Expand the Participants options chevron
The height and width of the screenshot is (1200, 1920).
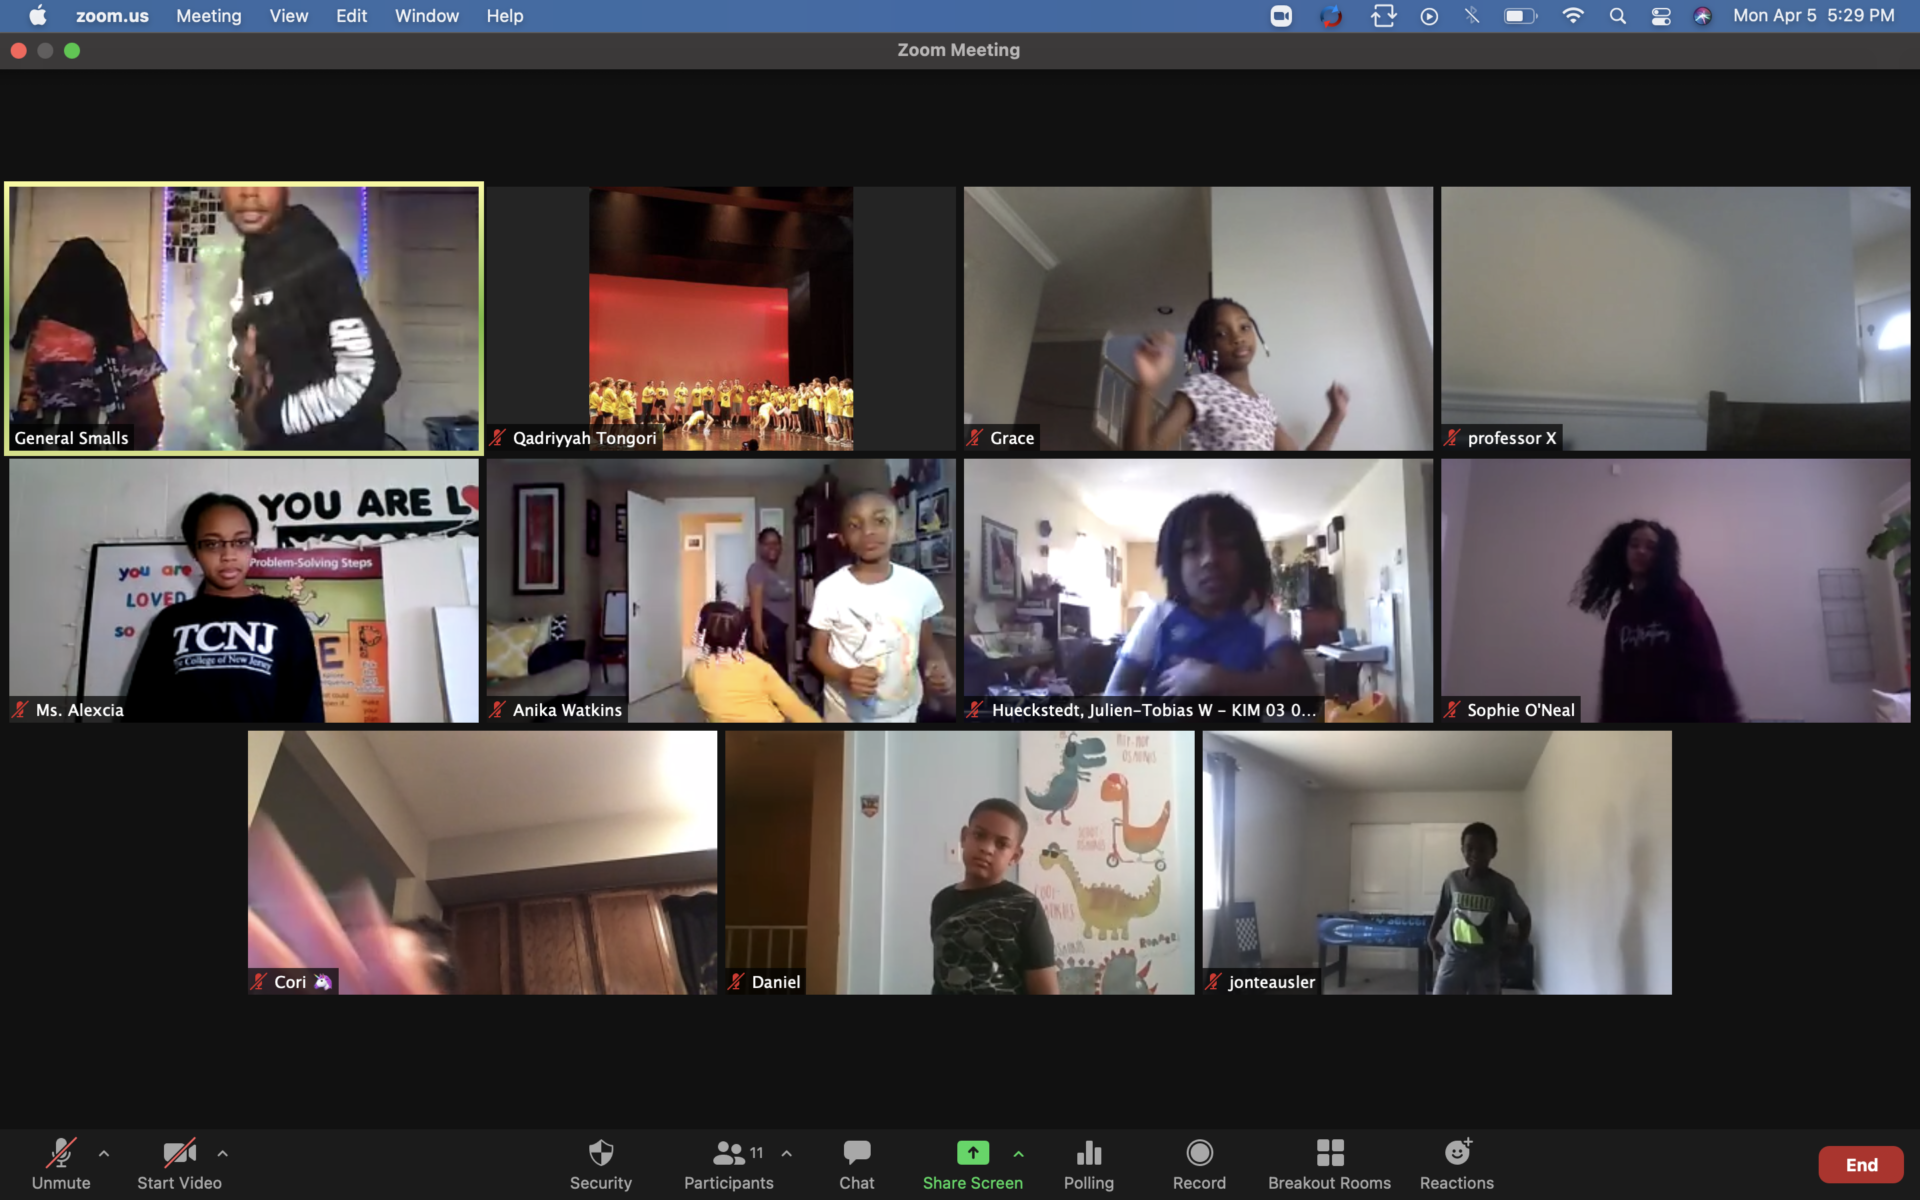tap(787, 1153)
